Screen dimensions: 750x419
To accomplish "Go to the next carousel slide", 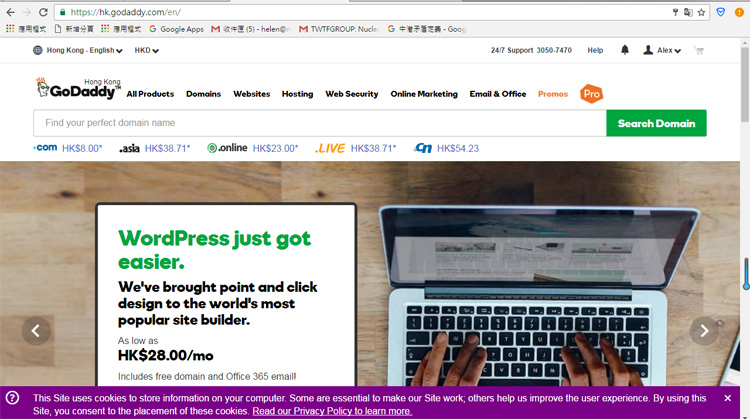I will pyautogui.click(x=704, y=331).
